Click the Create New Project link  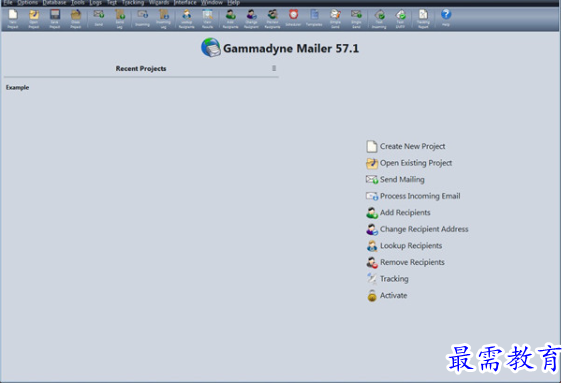406,146
